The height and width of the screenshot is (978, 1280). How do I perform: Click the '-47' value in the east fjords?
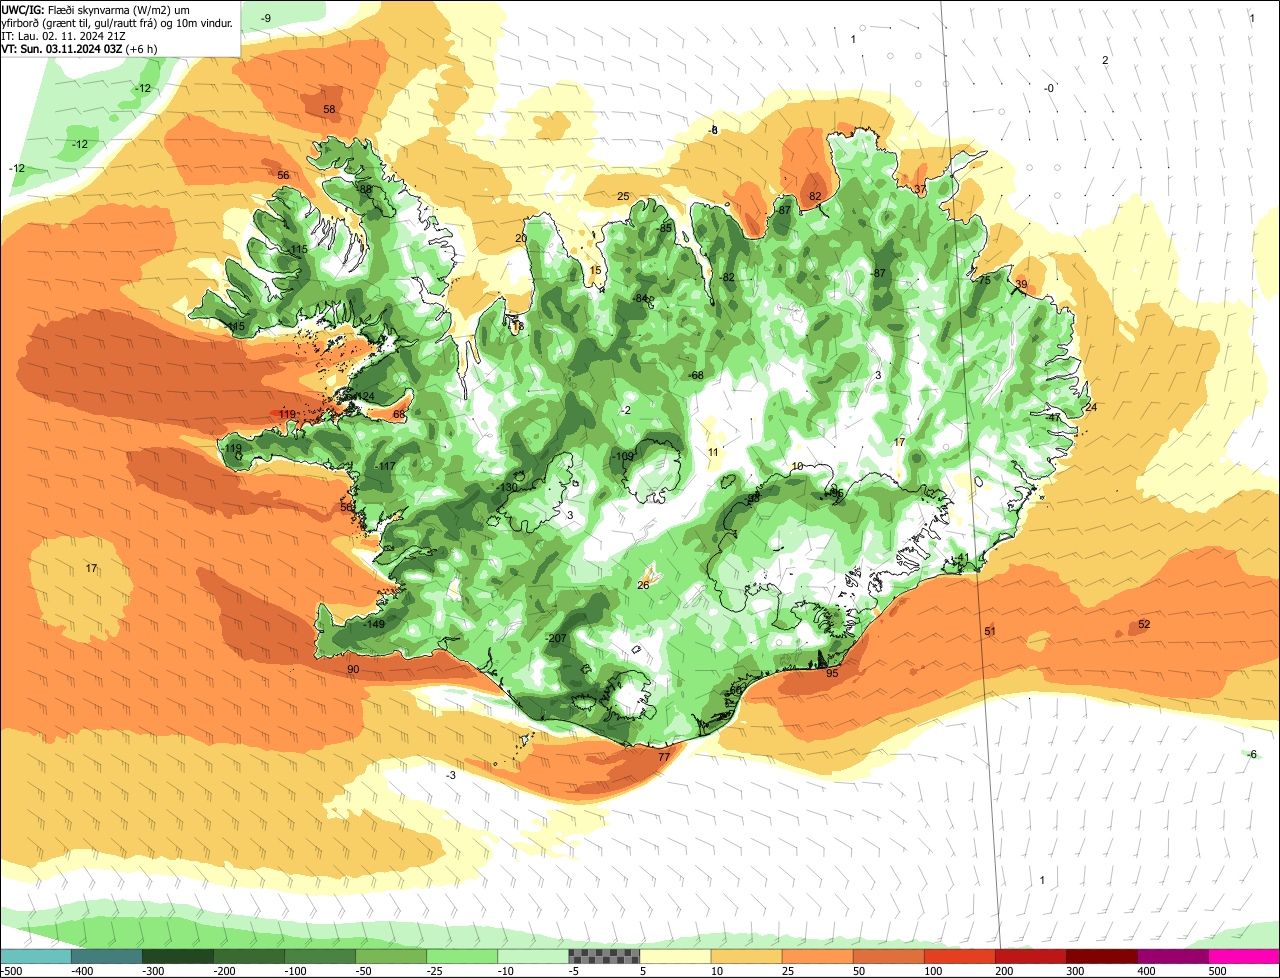[1053, 417]
